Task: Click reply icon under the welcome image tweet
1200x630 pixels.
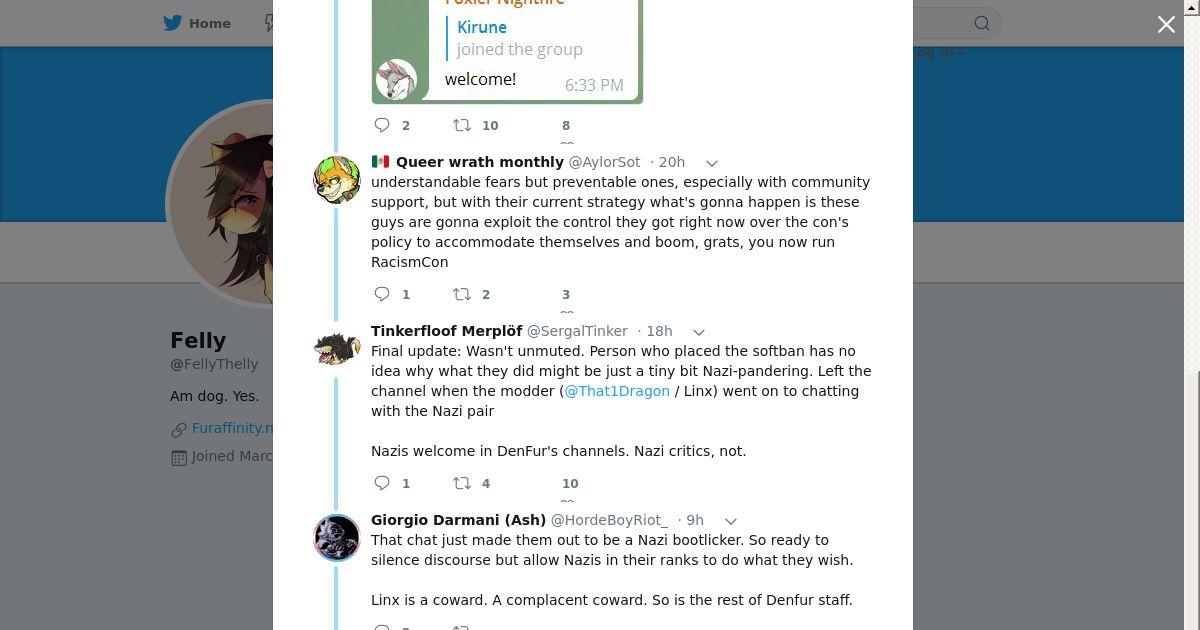Action: (382, 125)
